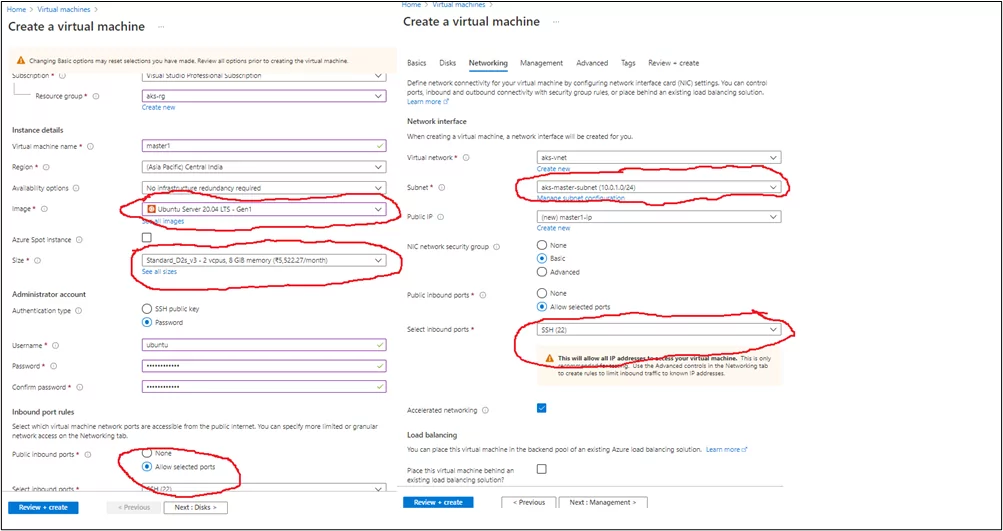Screen dimensions: 1003x531
Task: Click Create new link under Virtual network
Action: coord(553,169)
